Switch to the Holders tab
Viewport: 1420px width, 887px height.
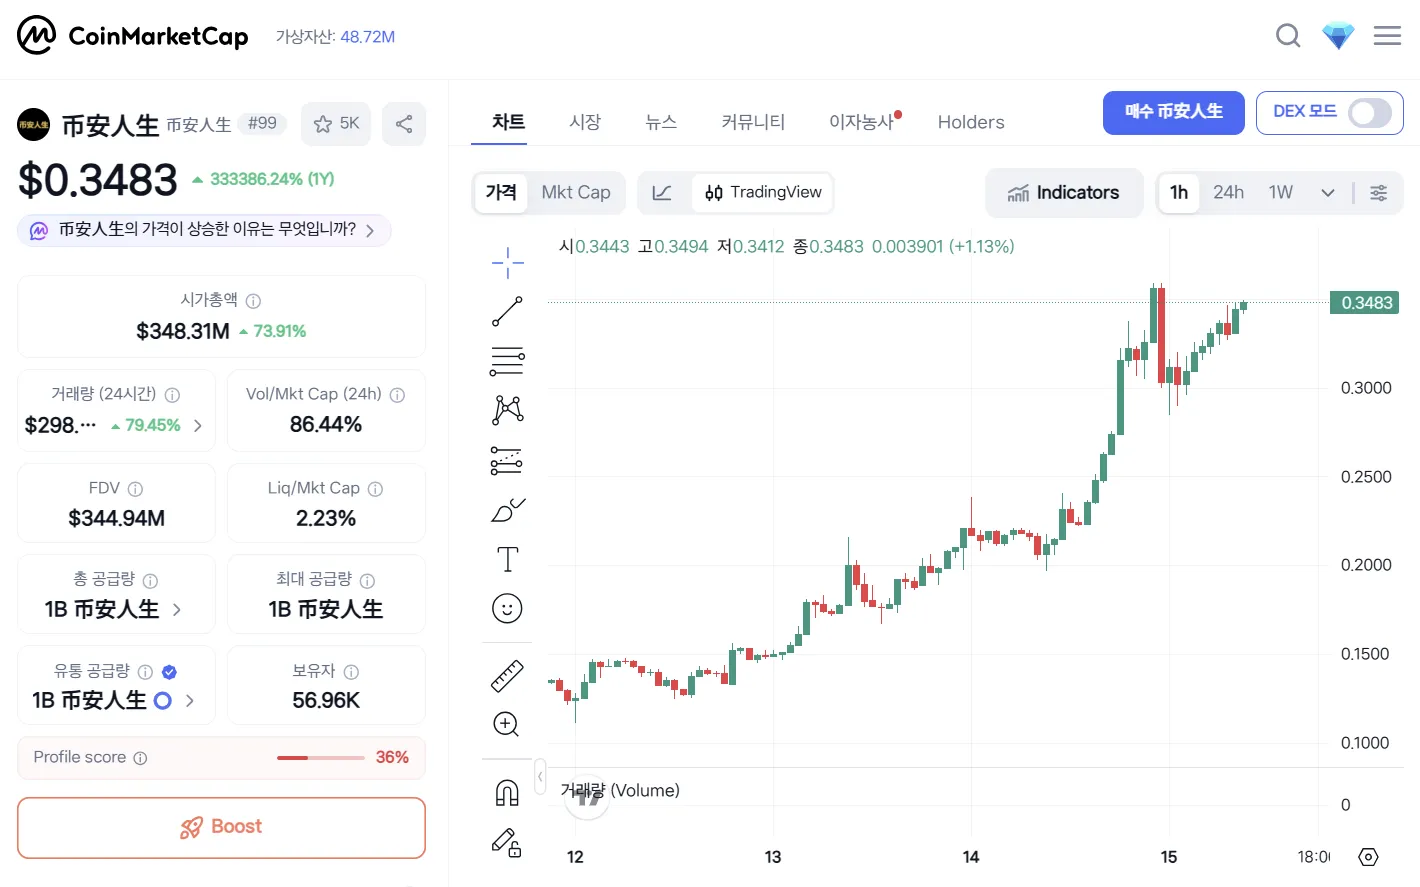point(970,123)
